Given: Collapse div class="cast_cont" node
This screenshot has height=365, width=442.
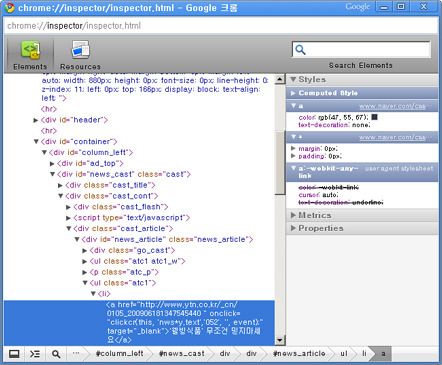Looking at the screenshot, I should click(61, 196).
